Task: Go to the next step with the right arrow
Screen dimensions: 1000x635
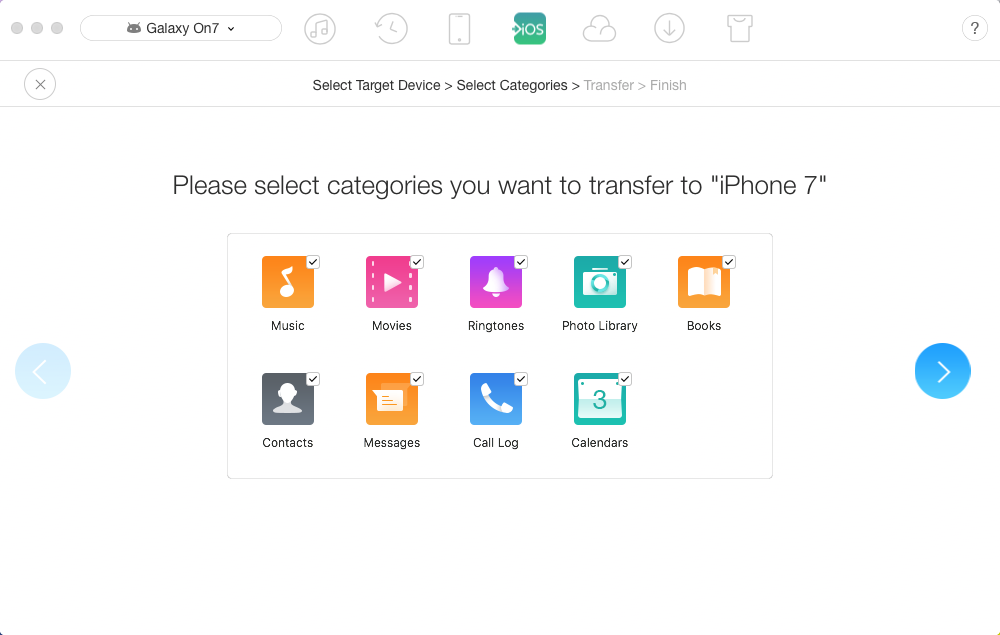Action: click(x=943, y=371)
